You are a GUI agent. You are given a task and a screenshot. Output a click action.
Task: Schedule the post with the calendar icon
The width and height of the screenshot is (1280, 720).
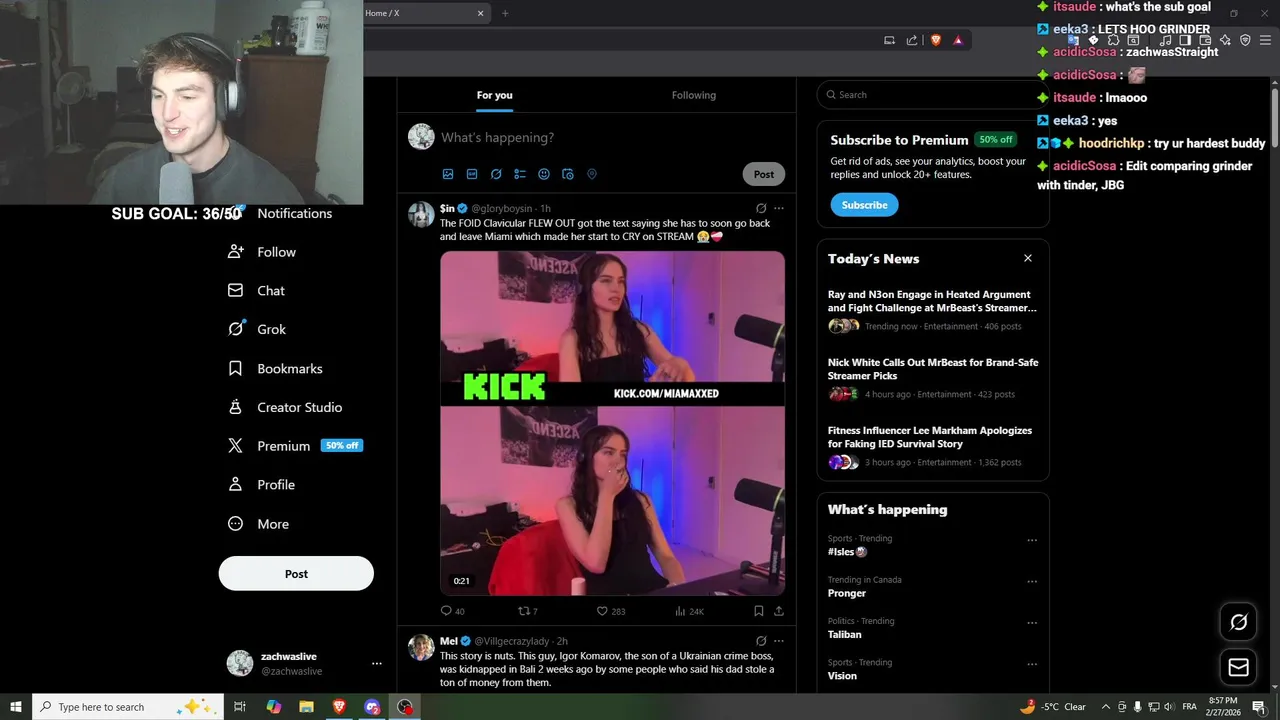pyautogui.click(x=568, y=174)
